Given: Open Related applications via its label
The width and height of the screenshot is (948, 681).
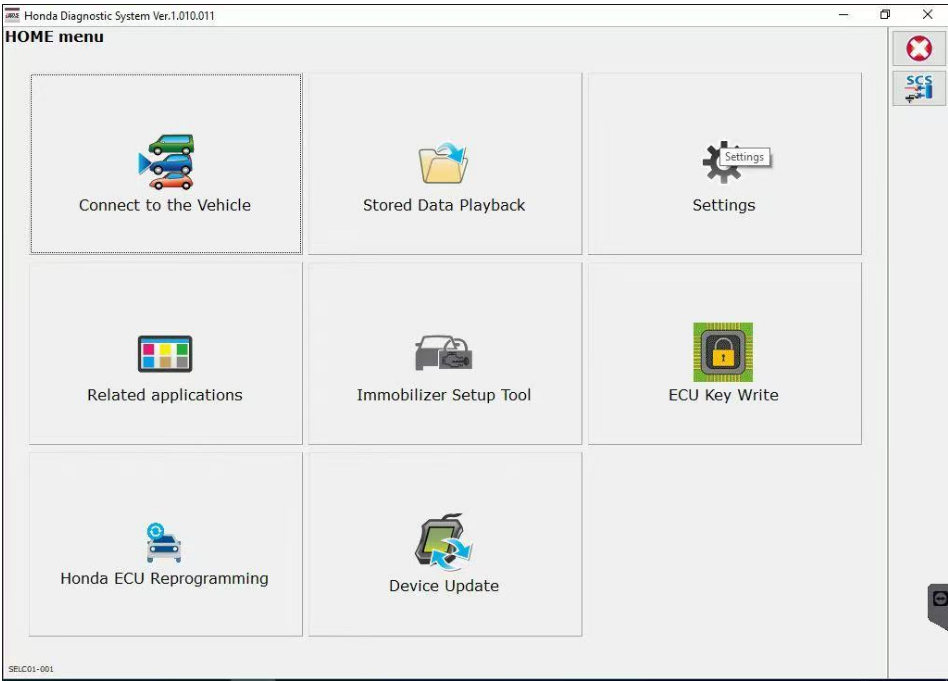Looking at the screenshot, I should (x=165, y=396).
